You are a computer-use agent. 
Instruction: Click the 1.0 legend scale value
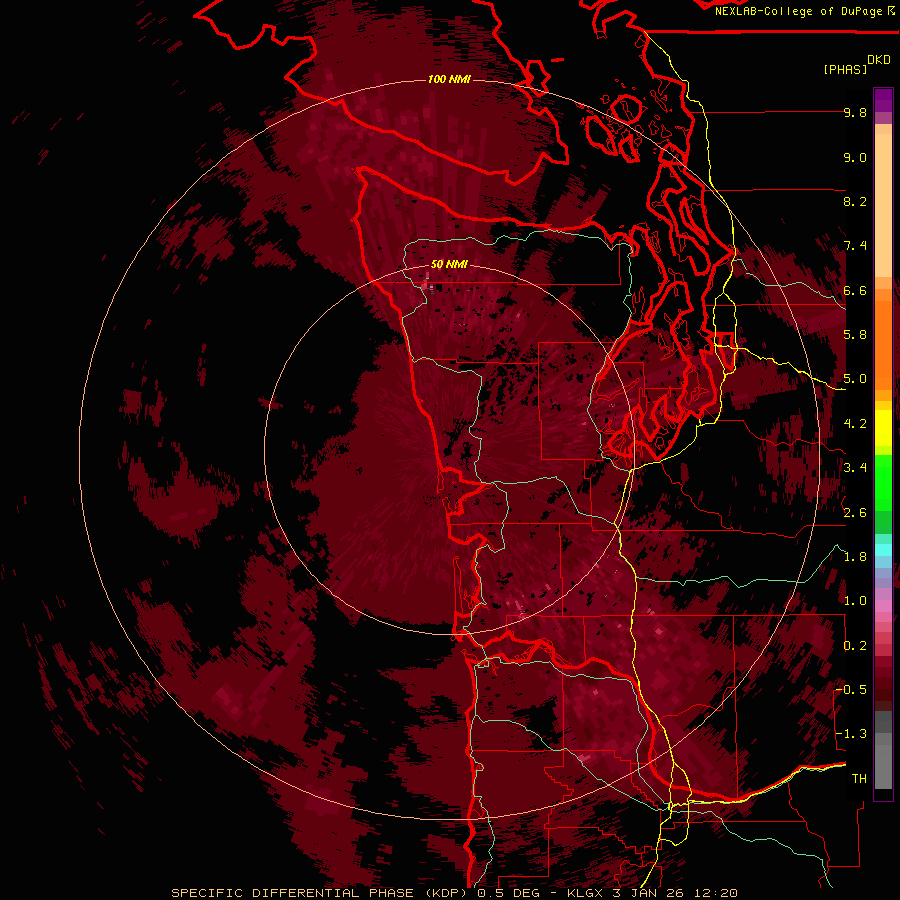855,601
